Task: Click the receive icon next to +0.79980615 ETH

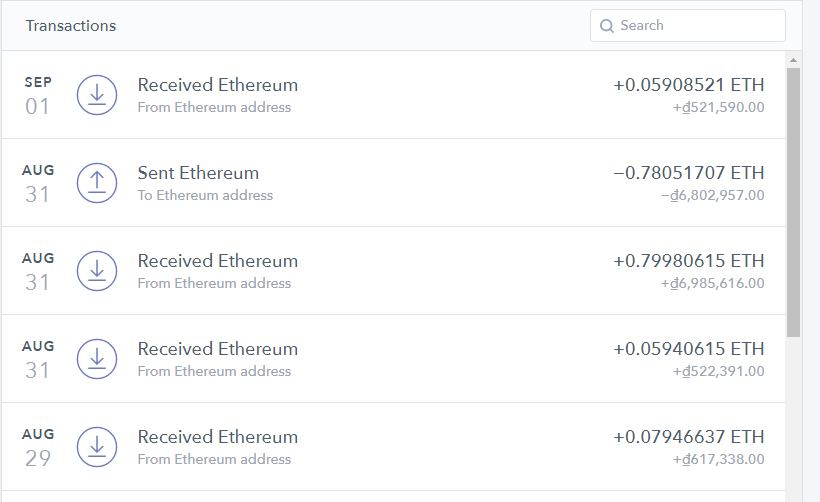Action: pyautogui.click(x=97, y=270)
